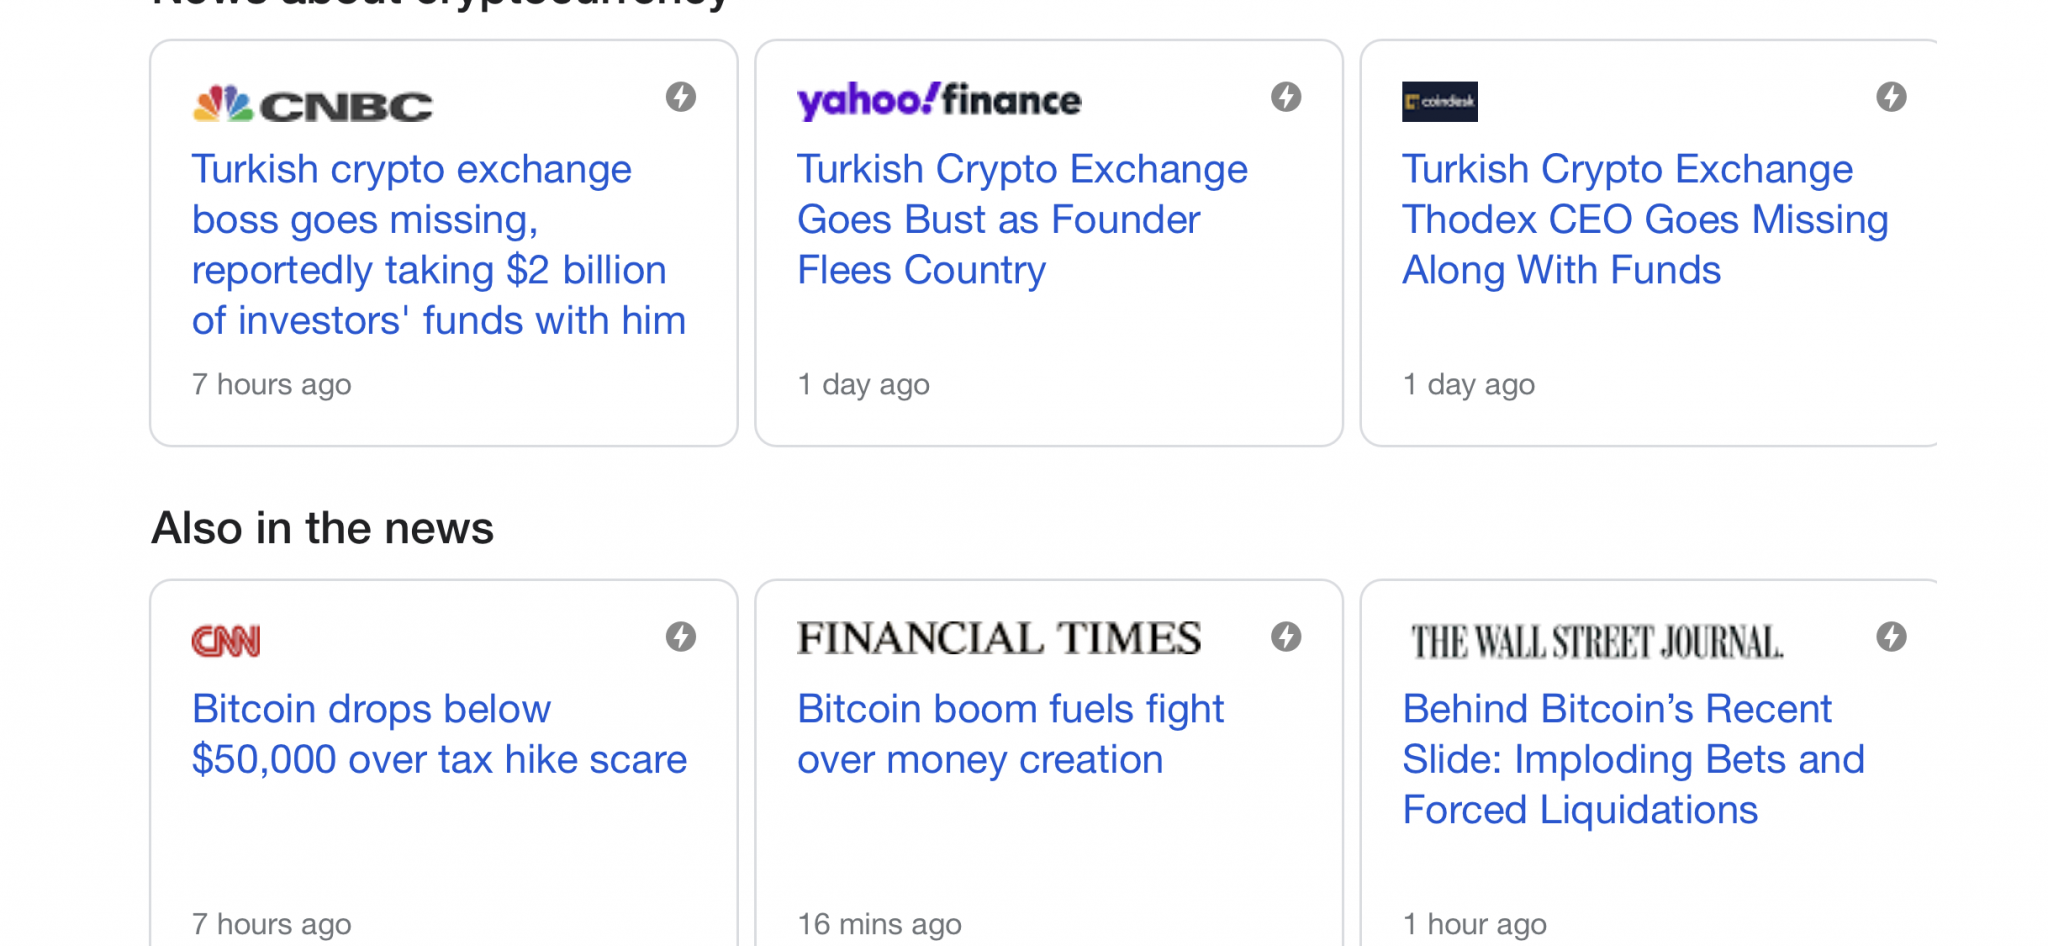Open CNBC article about crypto boss going missing

(439, 245)
